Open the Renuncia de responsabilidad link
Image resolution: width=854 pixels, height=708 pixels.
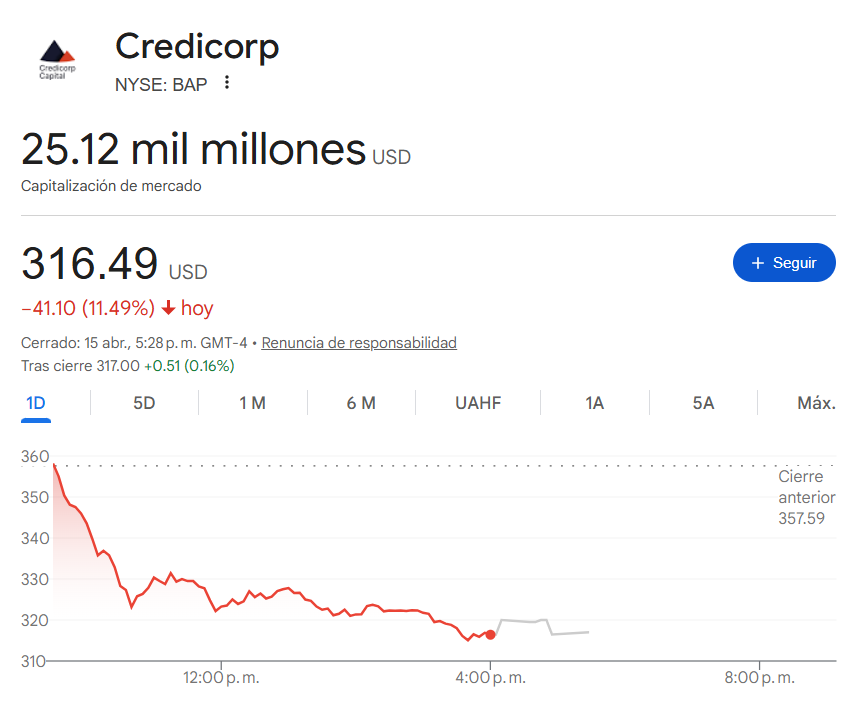pyautogui.click(x=359, y=343)
